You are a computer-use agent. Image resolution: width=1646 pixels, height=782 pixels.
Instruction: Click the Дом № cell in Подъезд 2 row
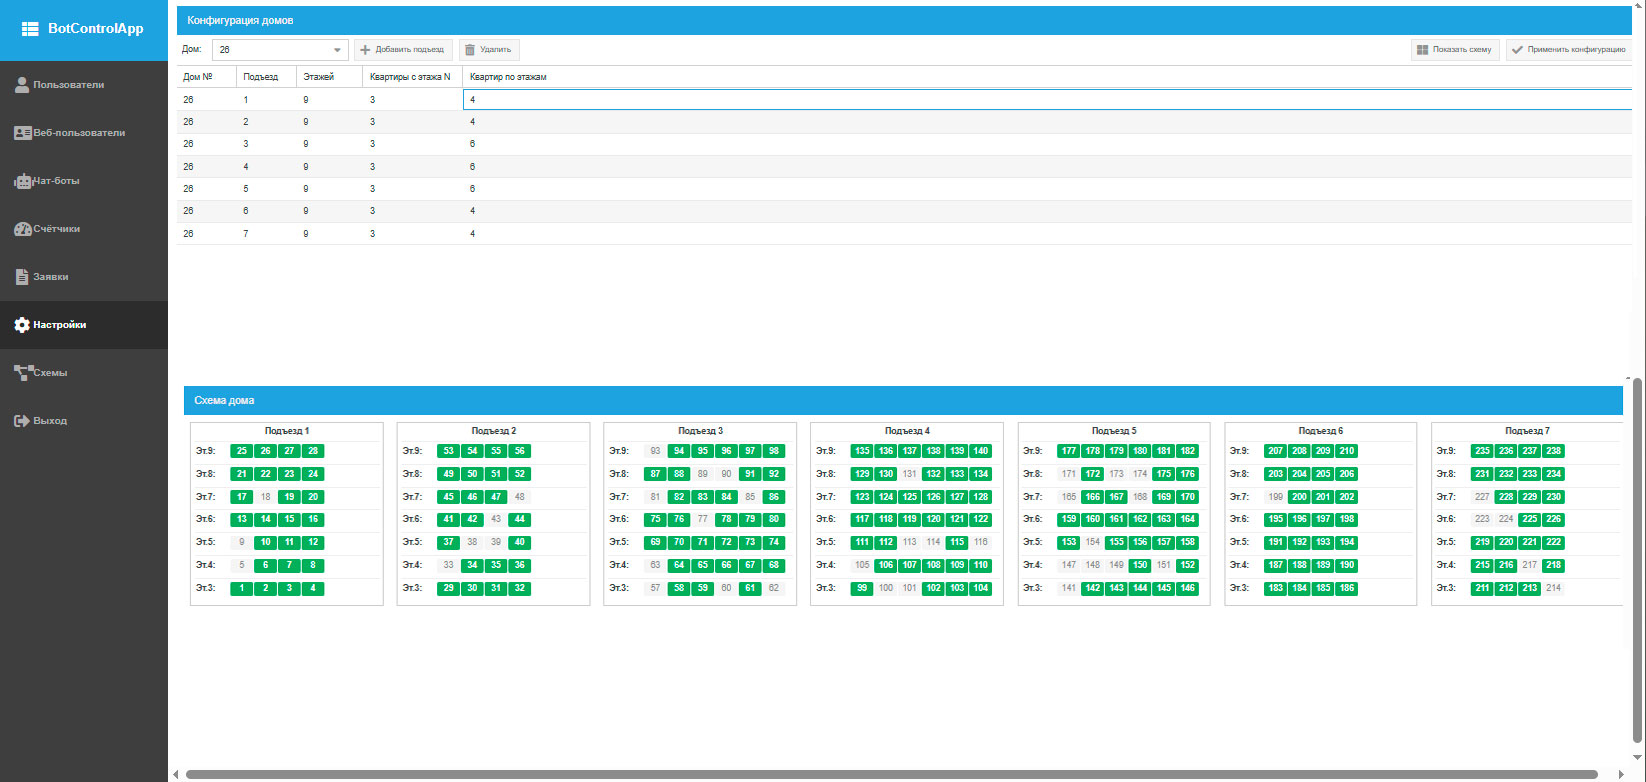(207, 122)
